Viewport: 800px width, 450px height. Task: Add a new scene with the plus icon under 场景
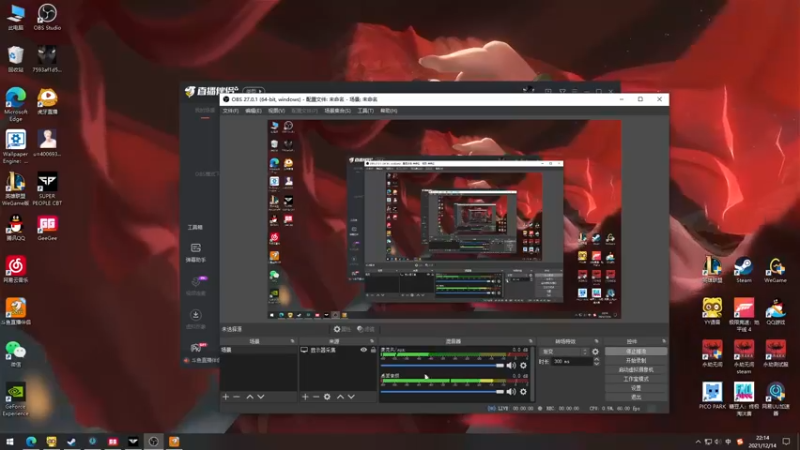tap(226, 396)
